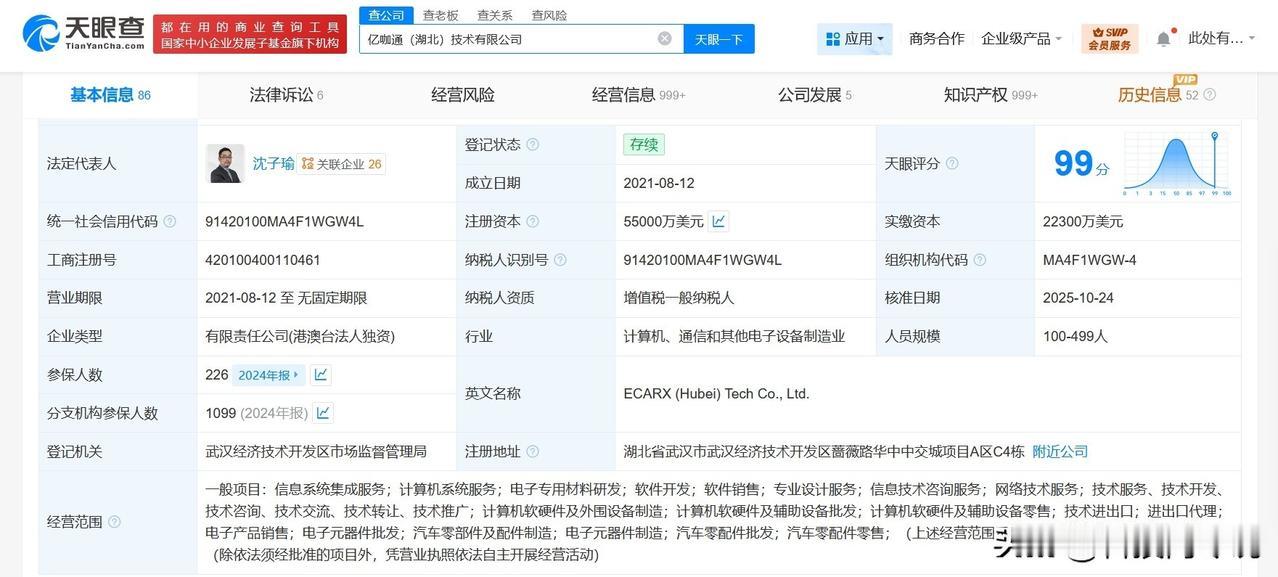Click approval date 2025-10-24

[1078, 298]
